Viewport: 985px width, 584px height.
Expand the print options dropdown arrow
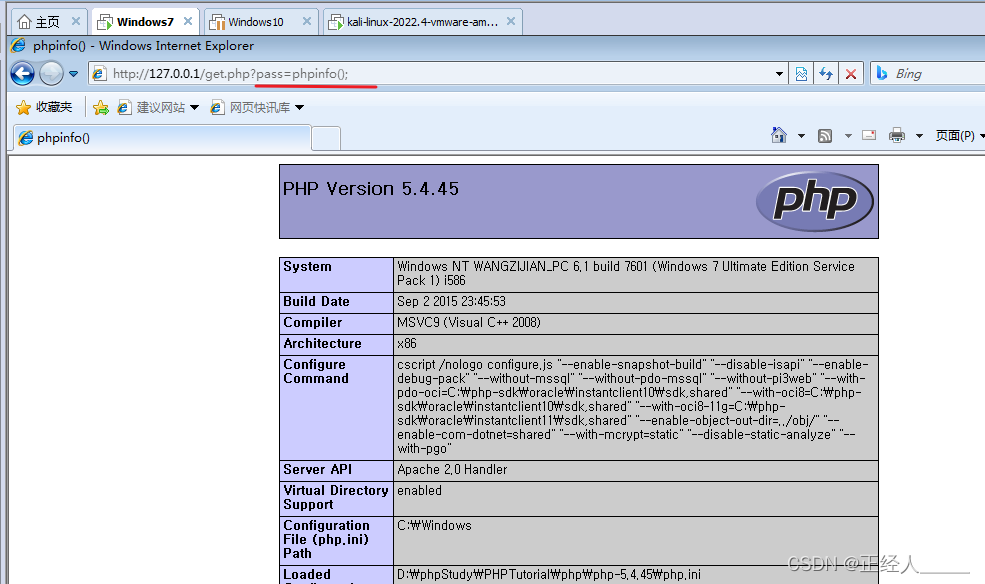pos(919,136)
